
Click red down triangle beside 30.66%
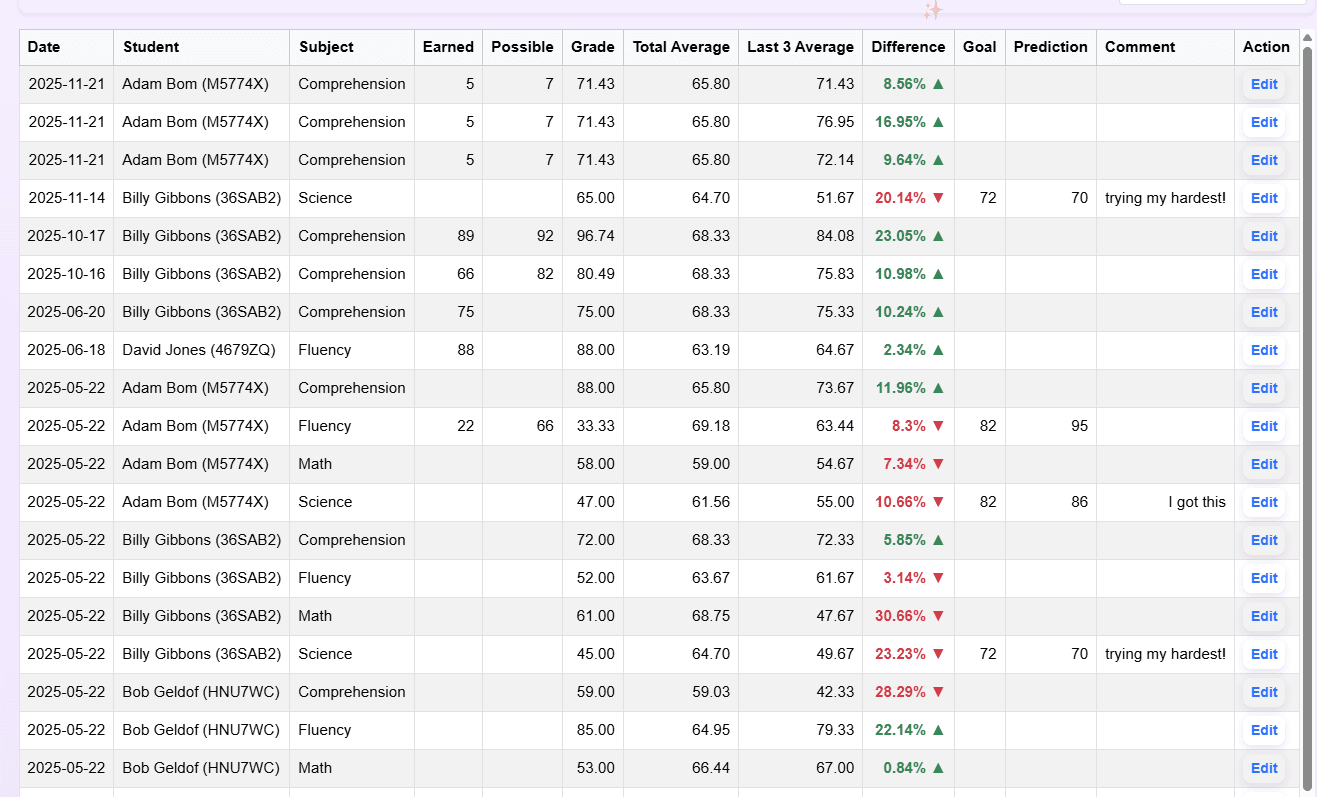(938, 616)
